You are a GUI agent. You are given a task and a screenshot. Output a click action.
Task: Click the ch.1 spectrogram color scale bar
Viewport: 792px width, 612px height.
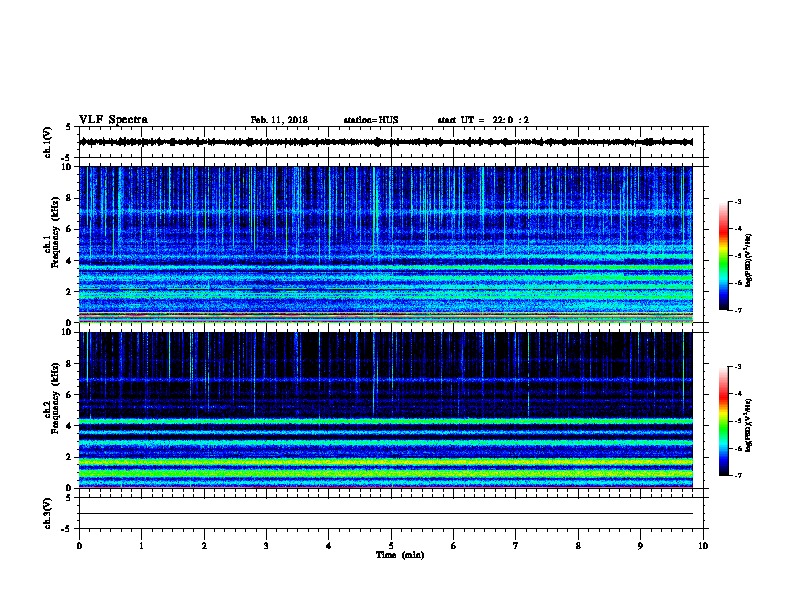tap(724, 256)
